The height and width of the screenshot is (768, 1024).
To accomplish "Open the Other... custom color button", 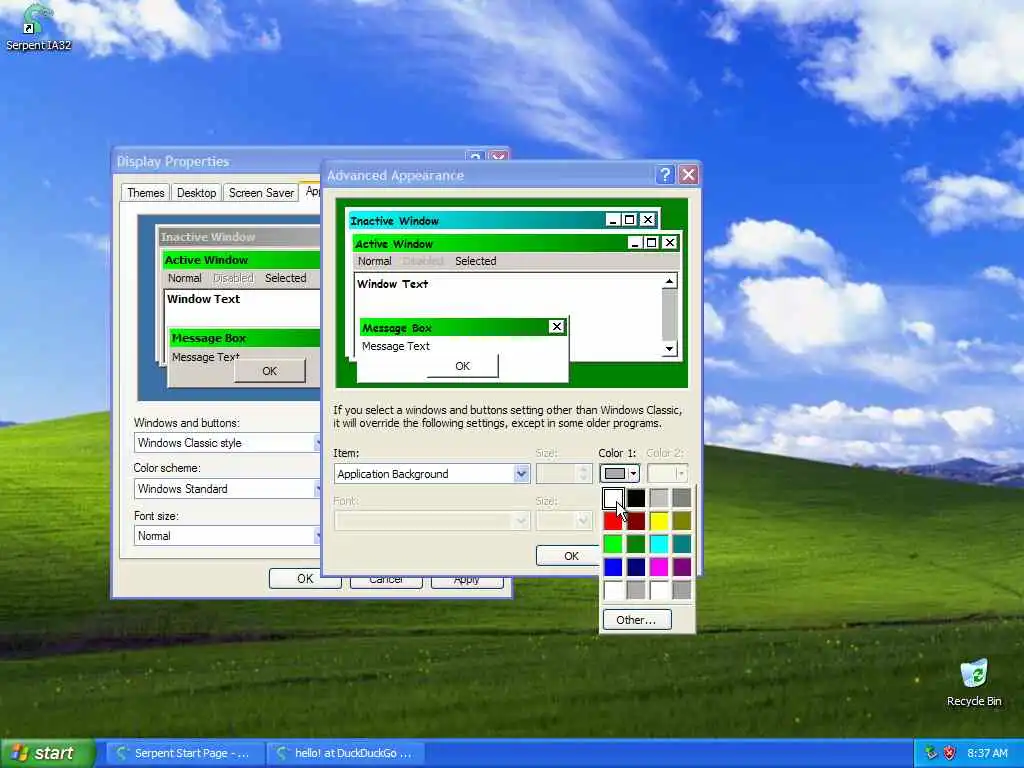I will pyautogui.click(x=637, y=620).
